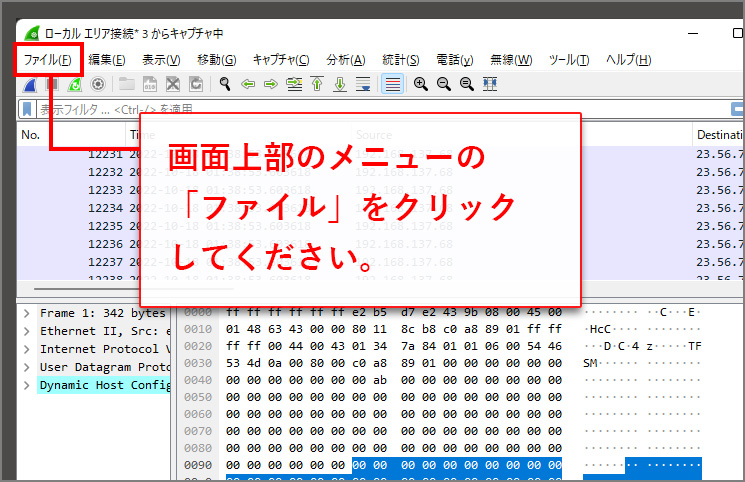Click ASCII text 'SM' in bytes pane
The height and width of the screenshot is (482, 745).
(590, 364)
